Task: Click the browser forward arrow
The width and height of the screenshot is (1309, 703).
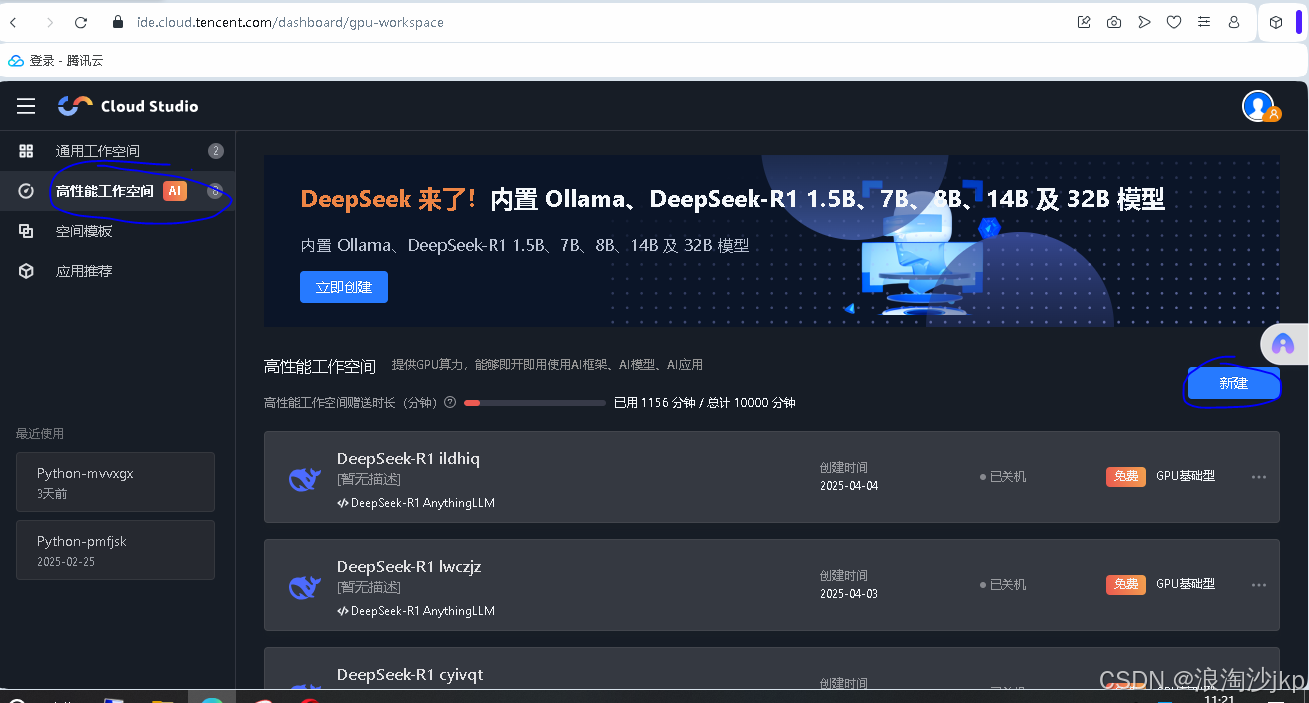Action: pos(49,22)
